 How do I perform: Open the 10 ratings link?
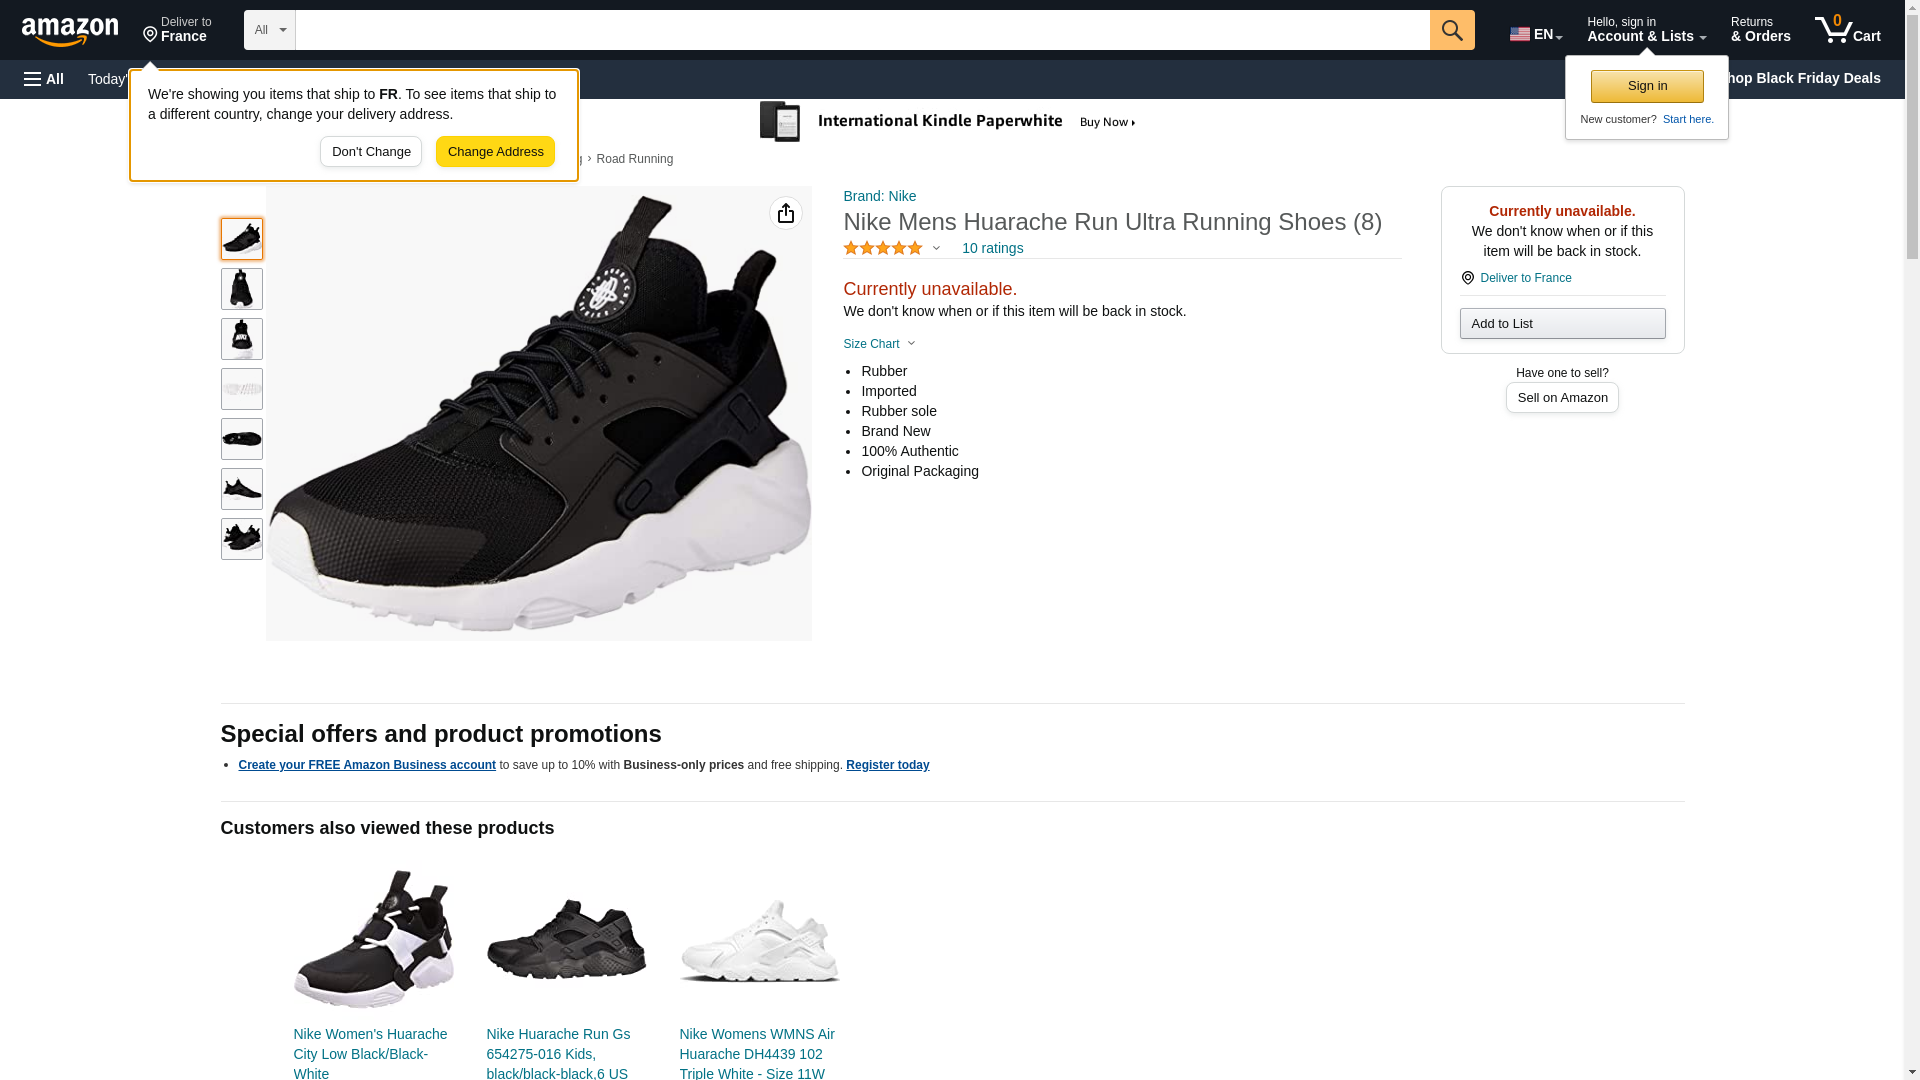pos(992,248)
